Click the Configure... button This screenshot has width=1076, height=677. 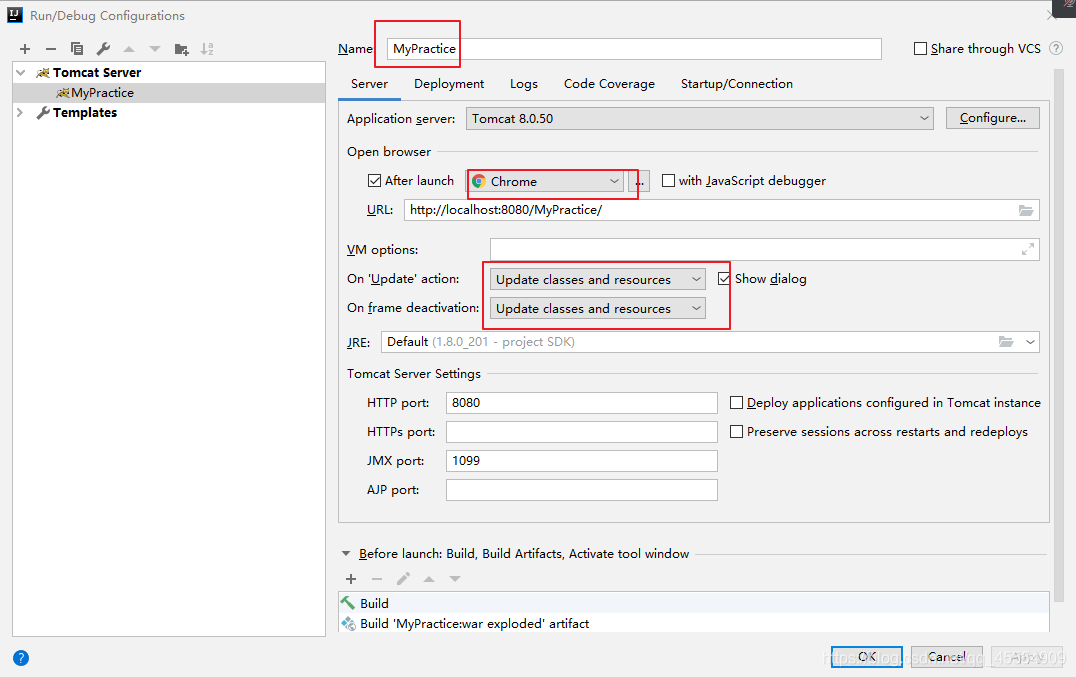click(992, 118)
